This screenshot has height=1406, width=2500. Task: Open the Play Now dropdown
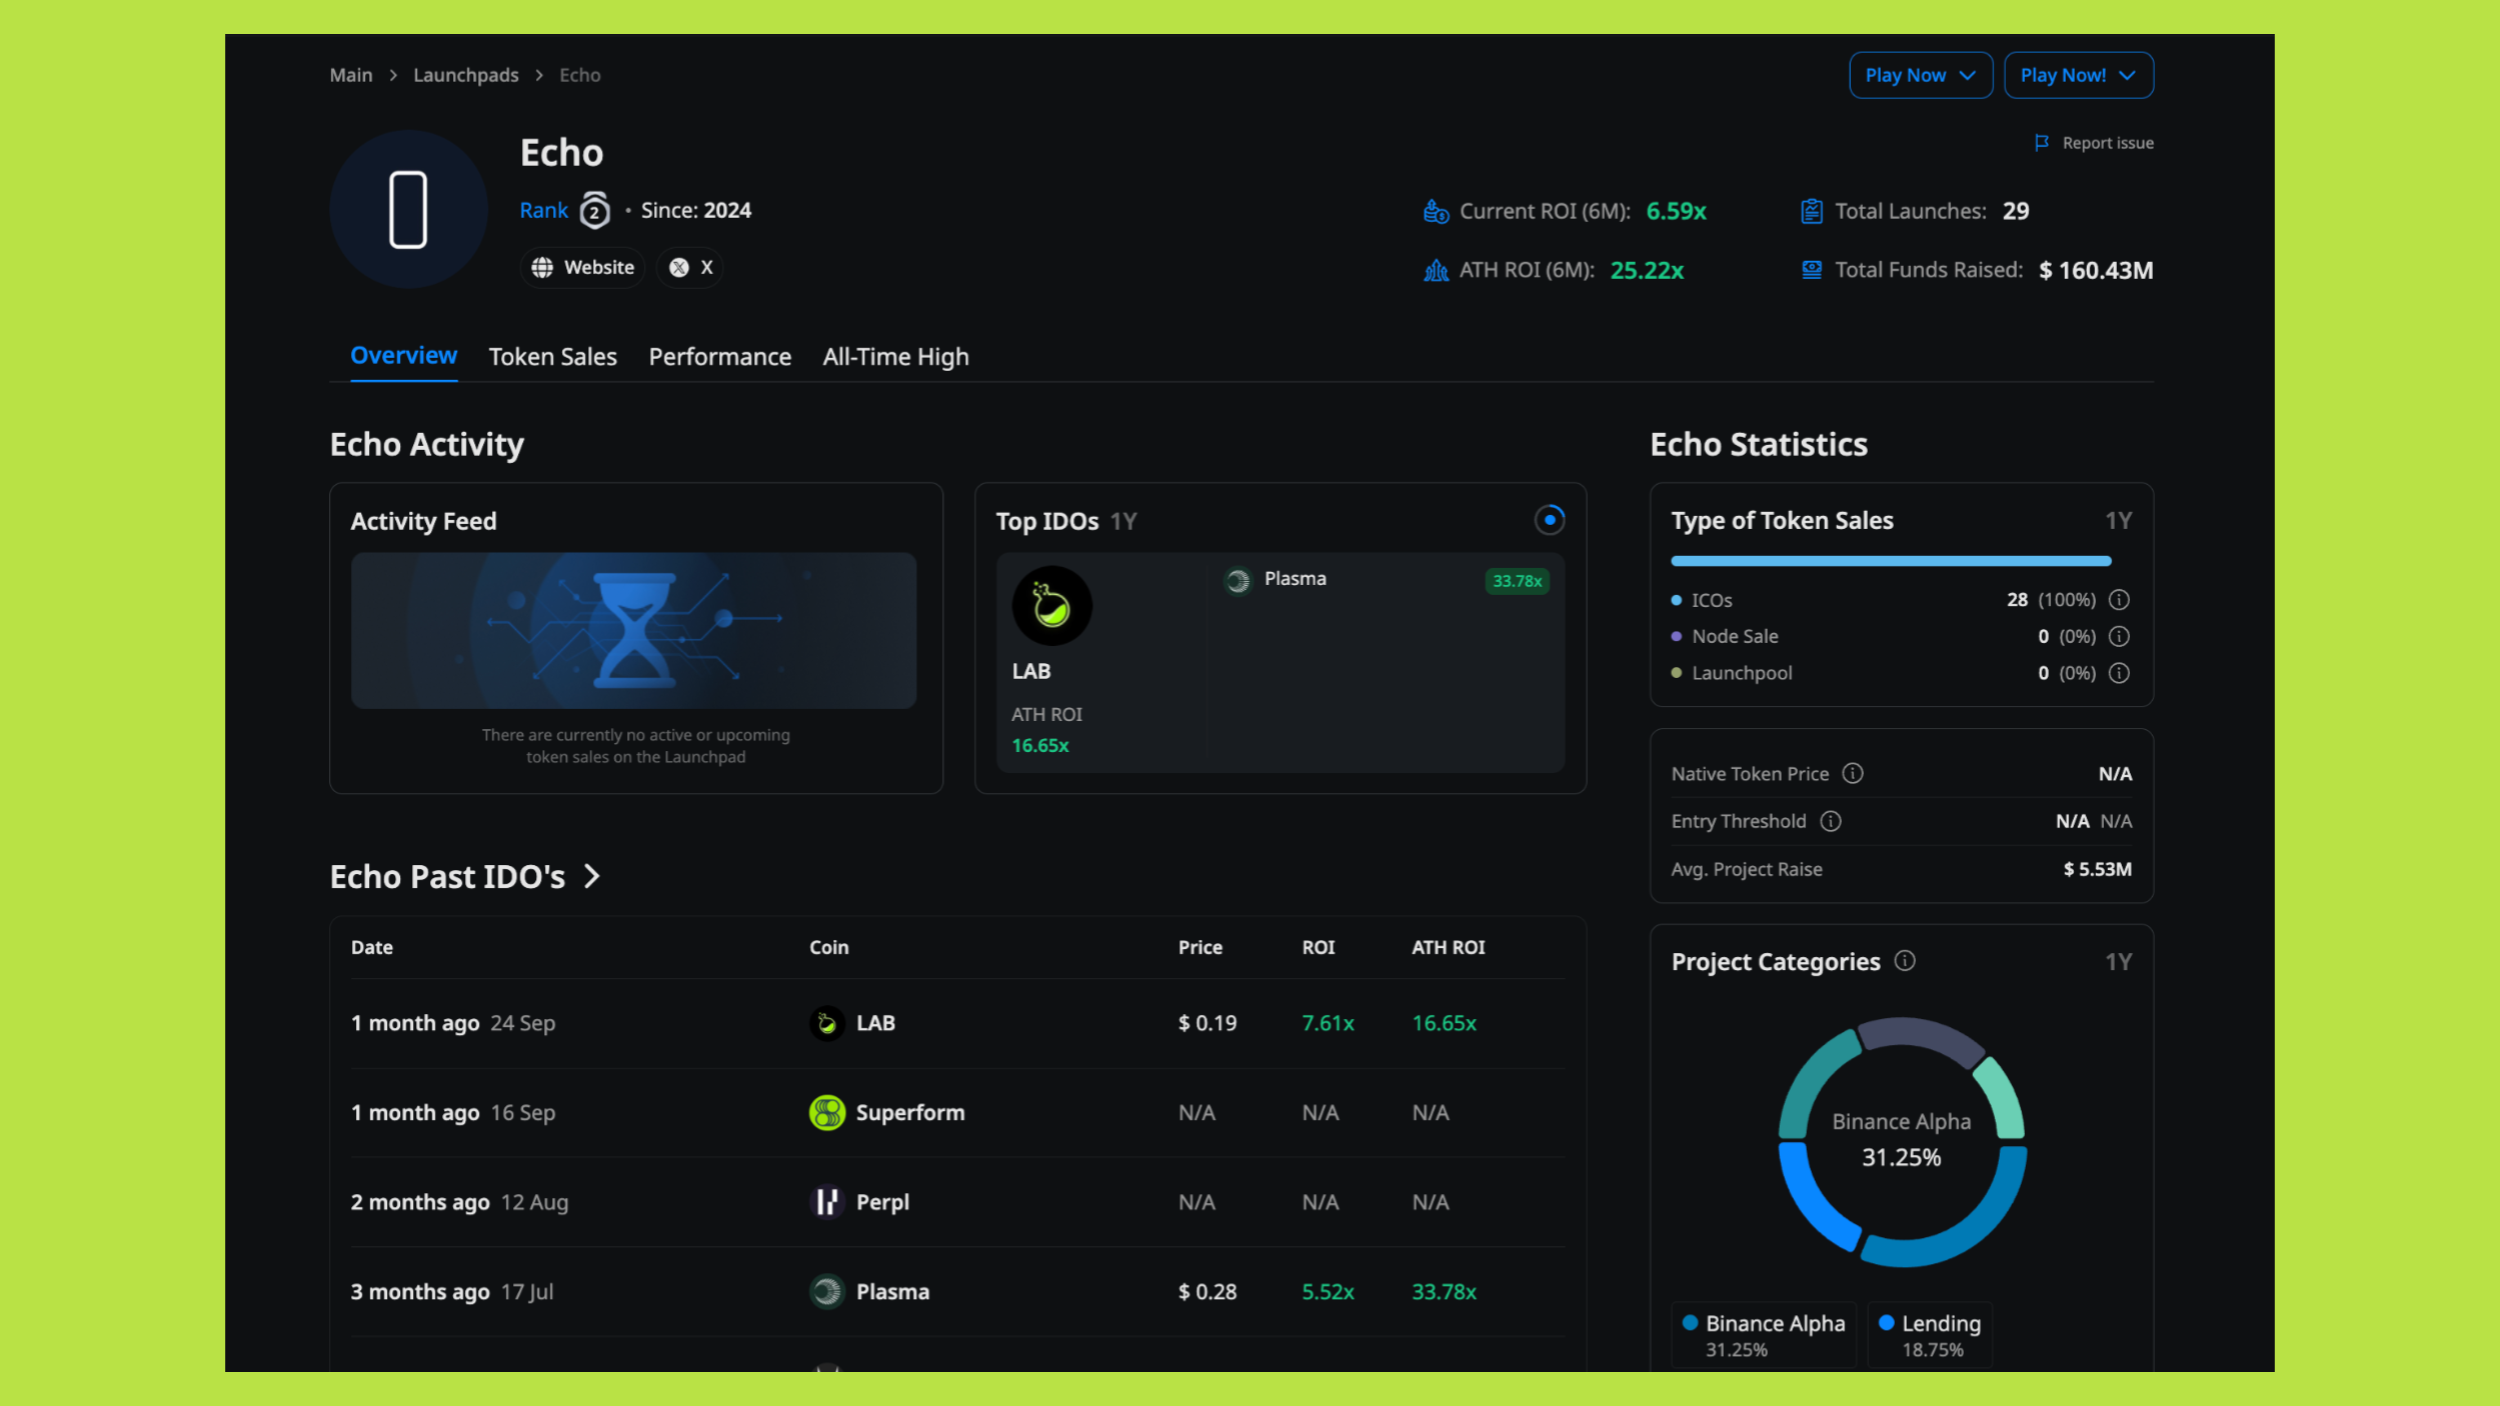tap(1920, 76)
